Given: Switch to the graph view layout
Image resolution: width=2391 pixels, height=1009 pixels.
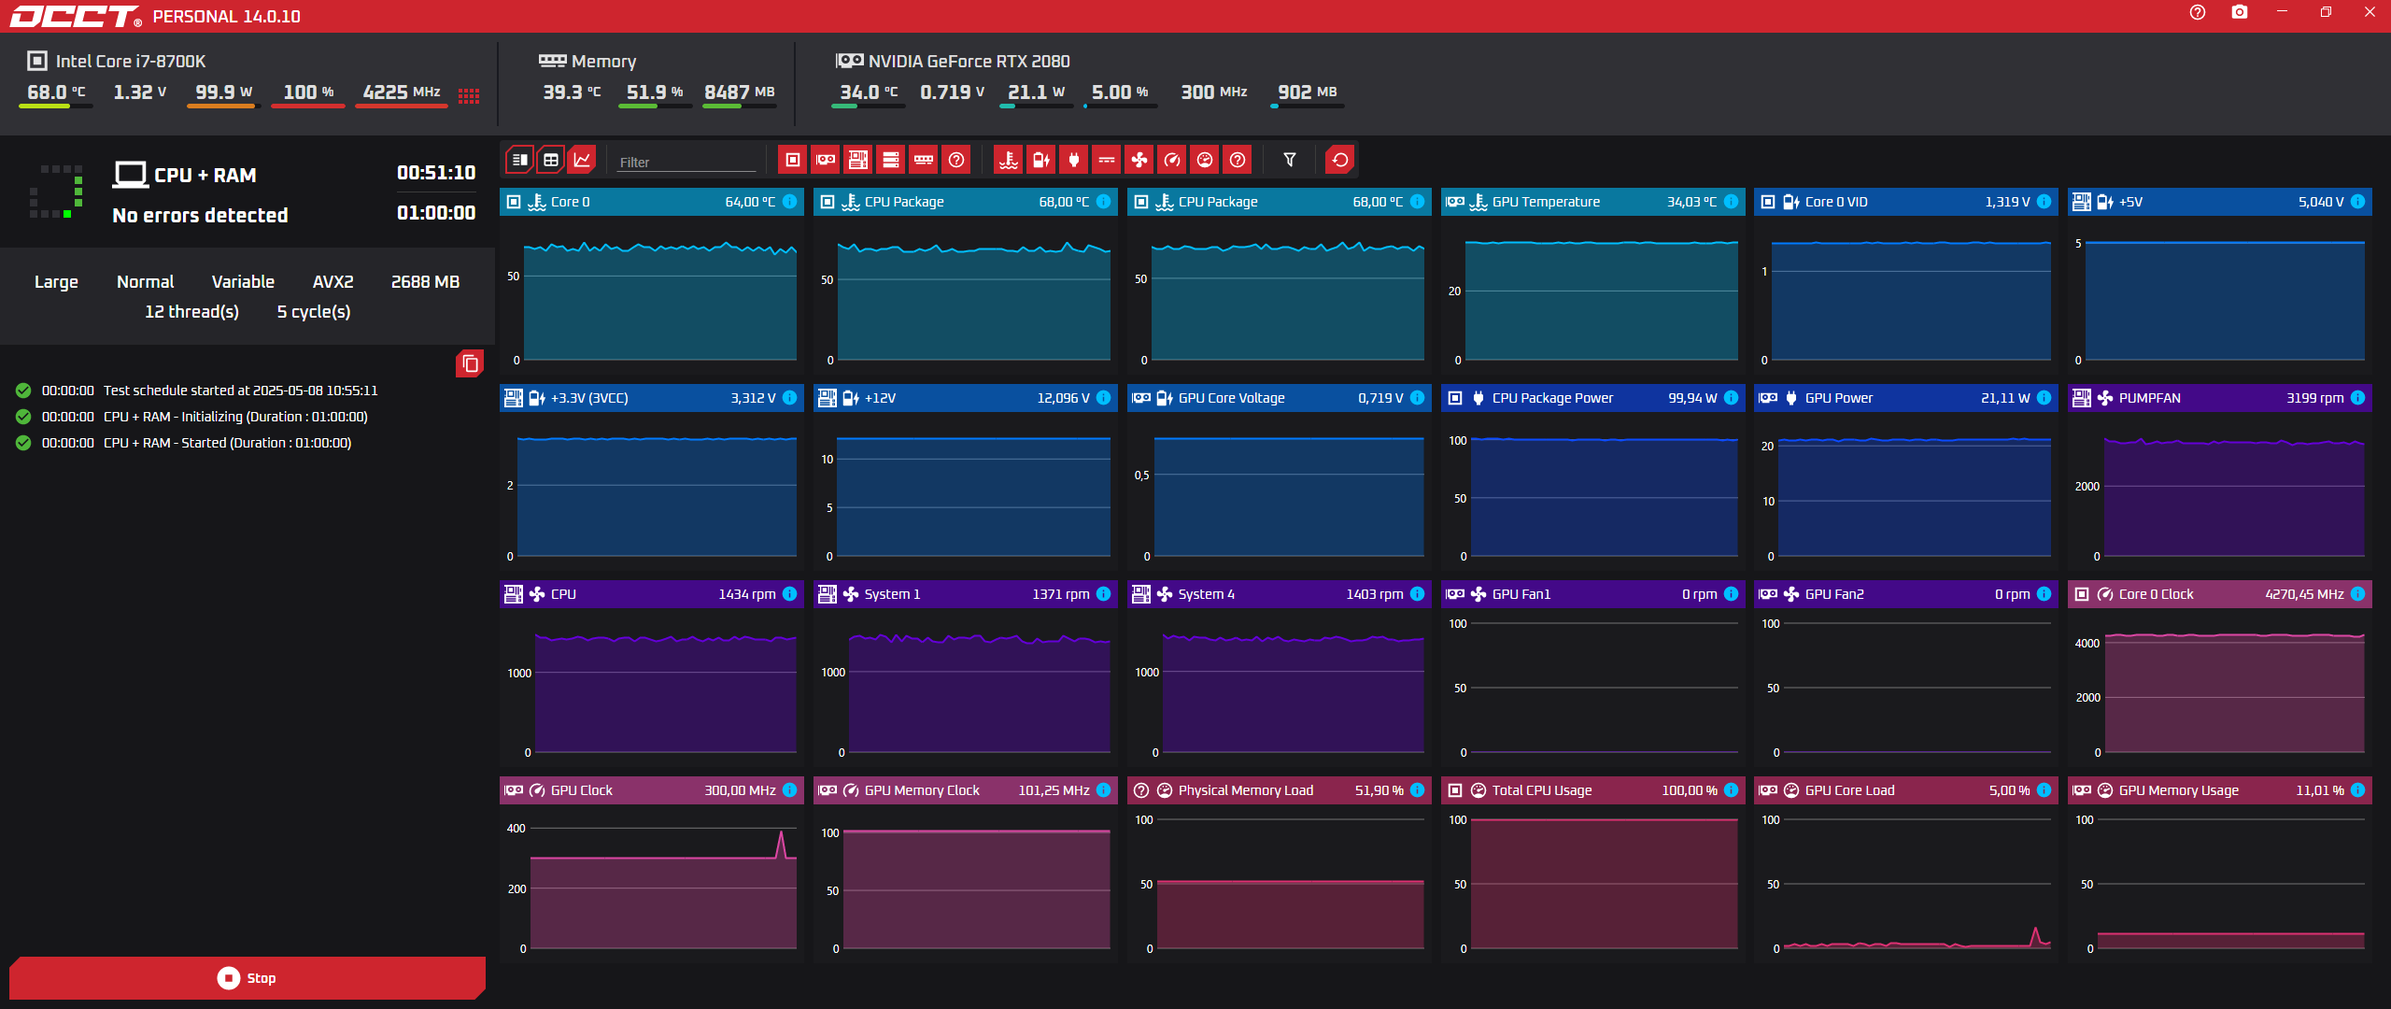Looking at the screenshot, I should point(582,160).
